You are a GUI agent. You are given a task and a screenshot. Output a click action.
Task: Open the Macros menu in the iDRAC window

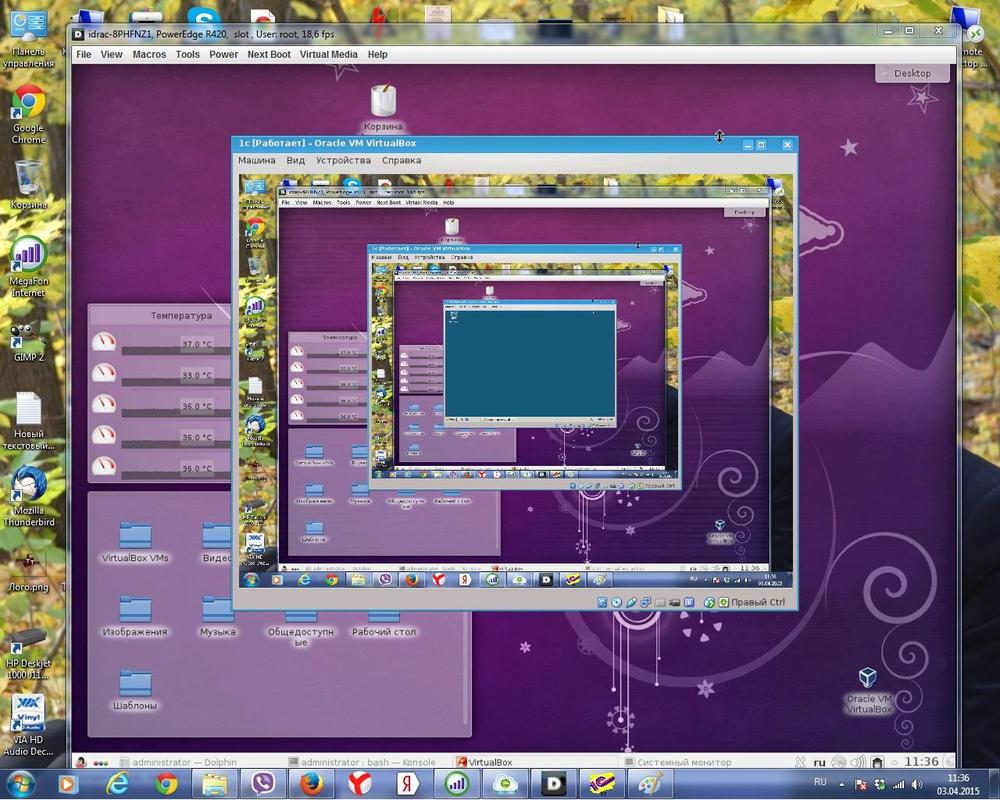(149, 54)
